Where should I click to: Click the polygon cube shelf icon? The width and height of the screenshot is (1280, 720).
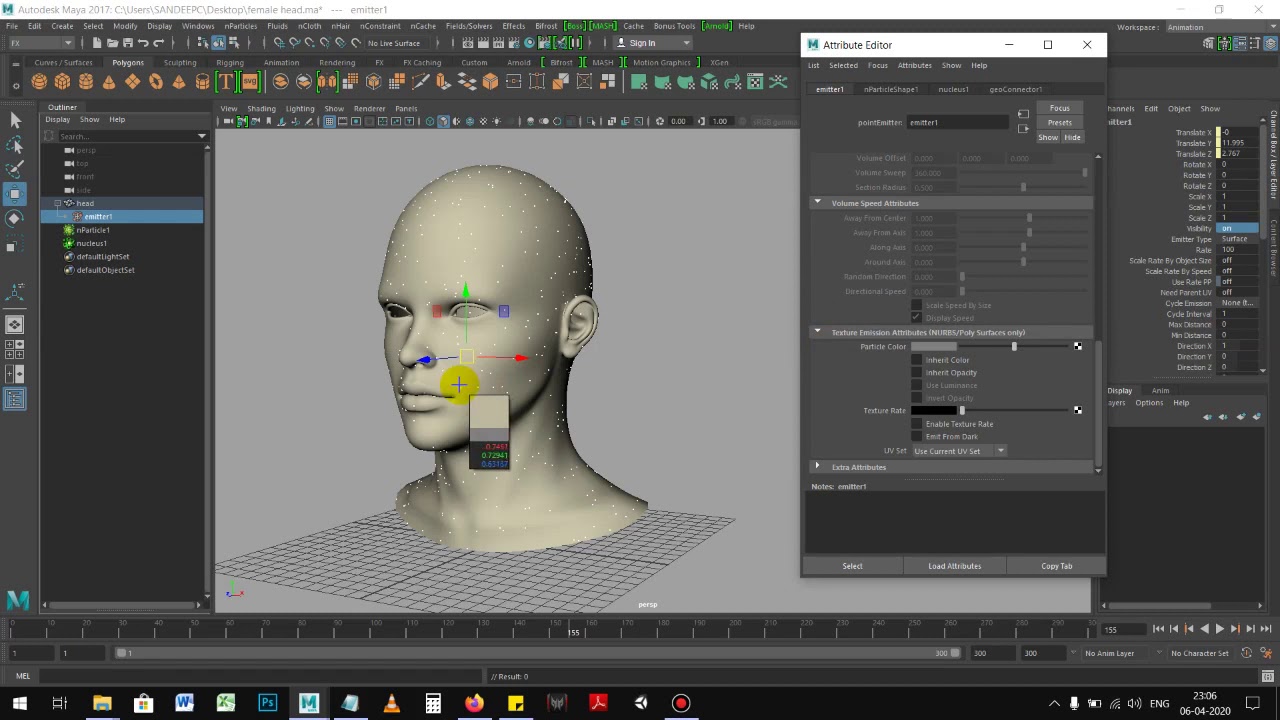point(63,82)
